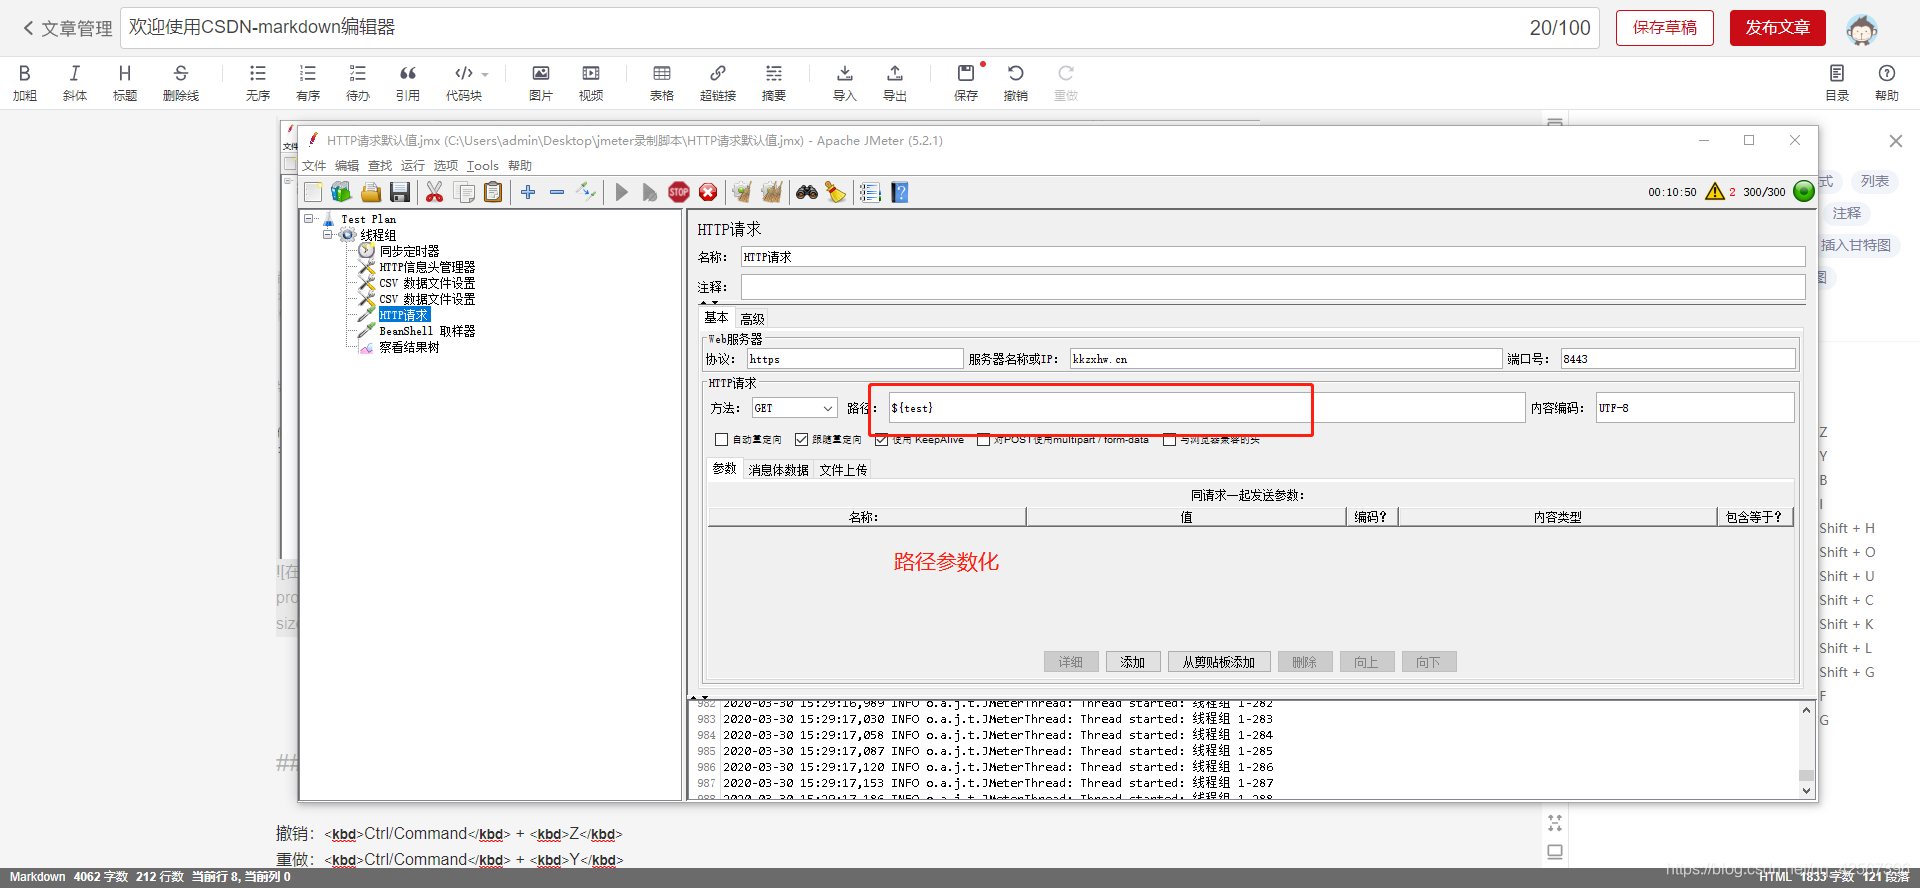Switch to the 消息体数据 tab

pos(778,470)
